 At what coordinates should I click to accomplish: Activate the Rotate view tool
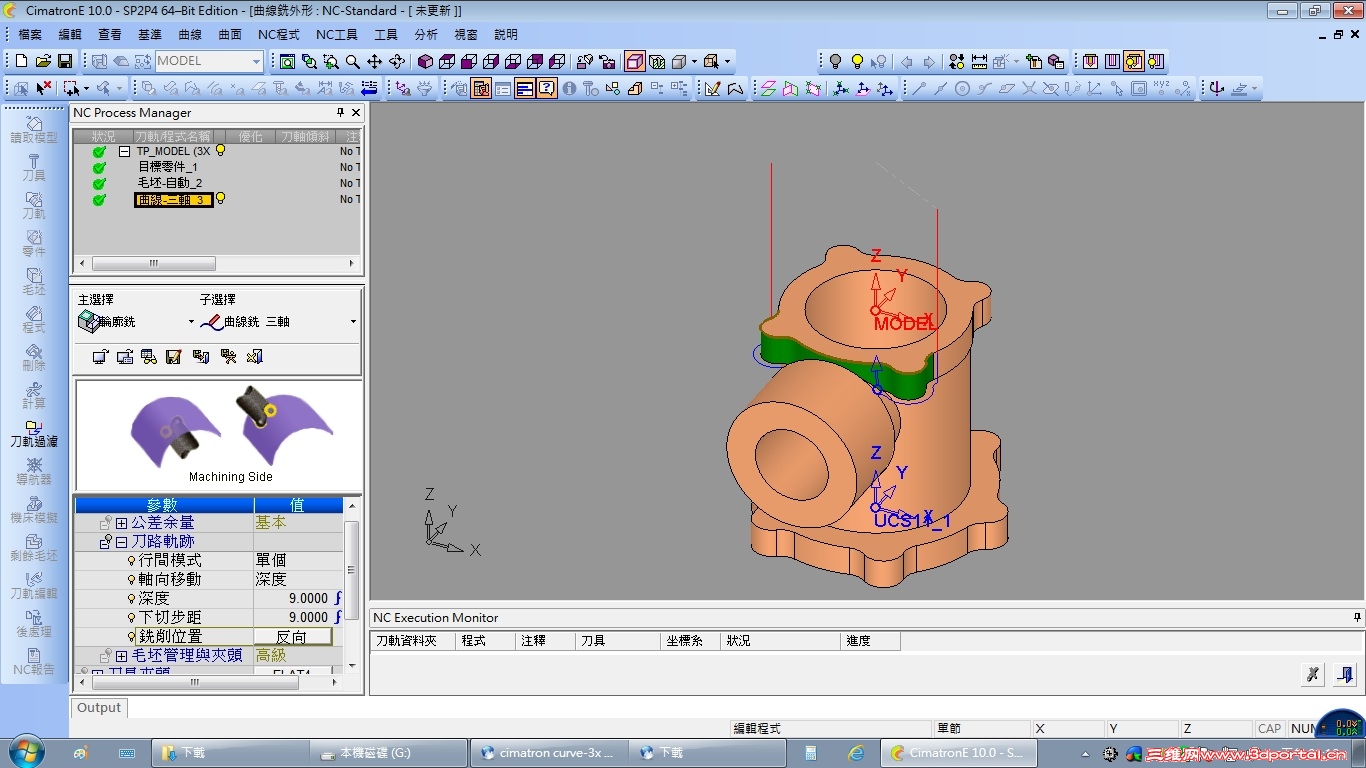pos(396,61)
